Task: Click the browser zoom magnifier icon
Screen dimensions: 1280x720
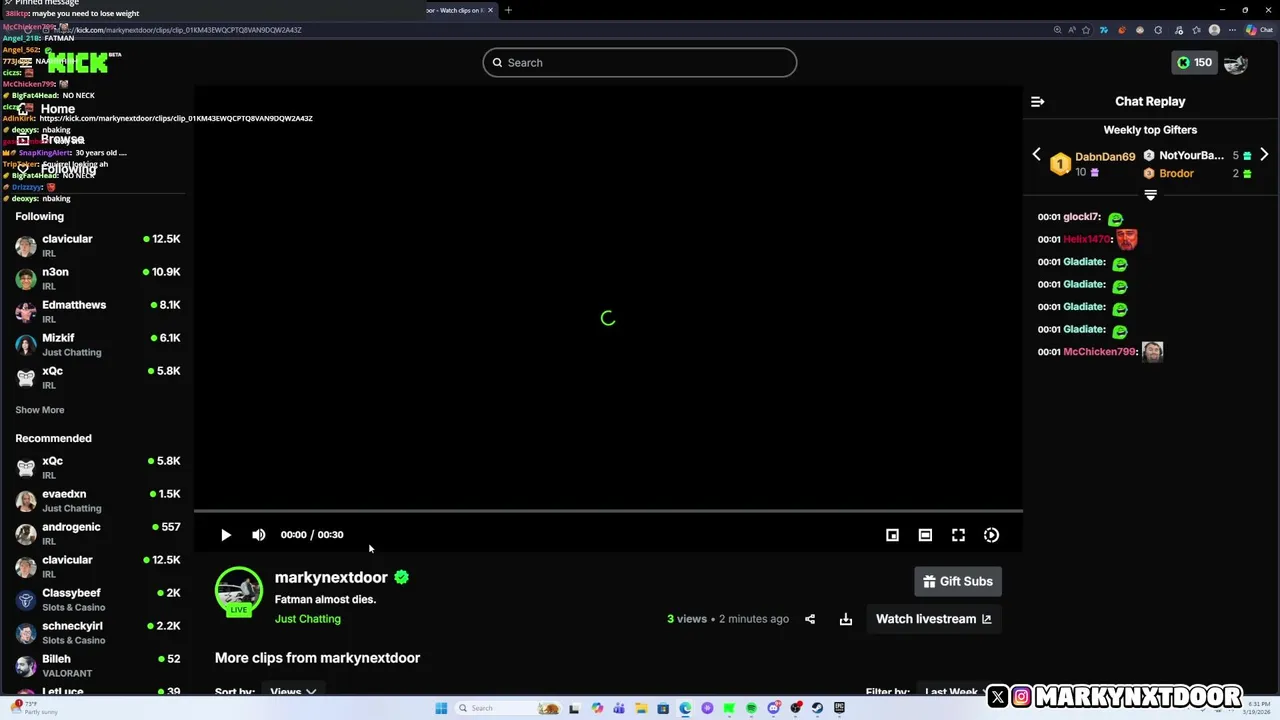Action: pyautogui.click(x=1058, y=30)
